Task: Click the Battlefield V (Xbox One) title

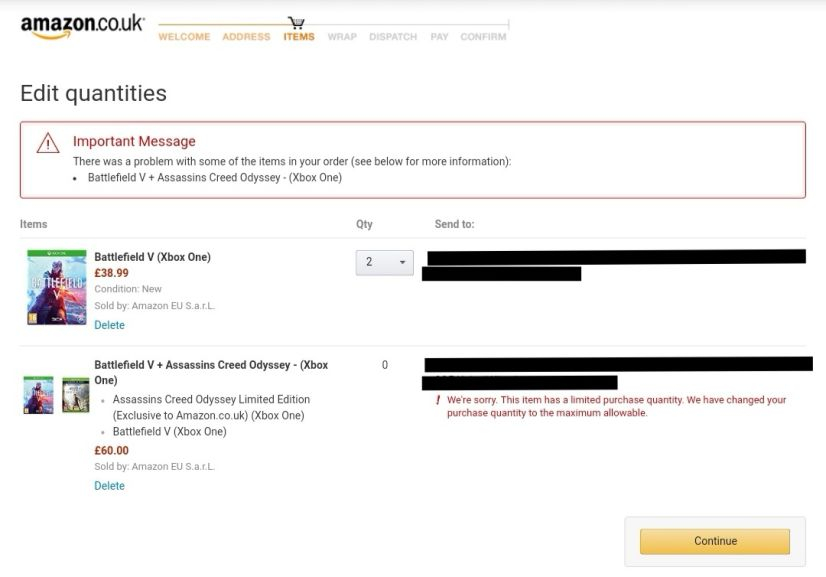Action: pyautogui.click(x=152, y=257)
